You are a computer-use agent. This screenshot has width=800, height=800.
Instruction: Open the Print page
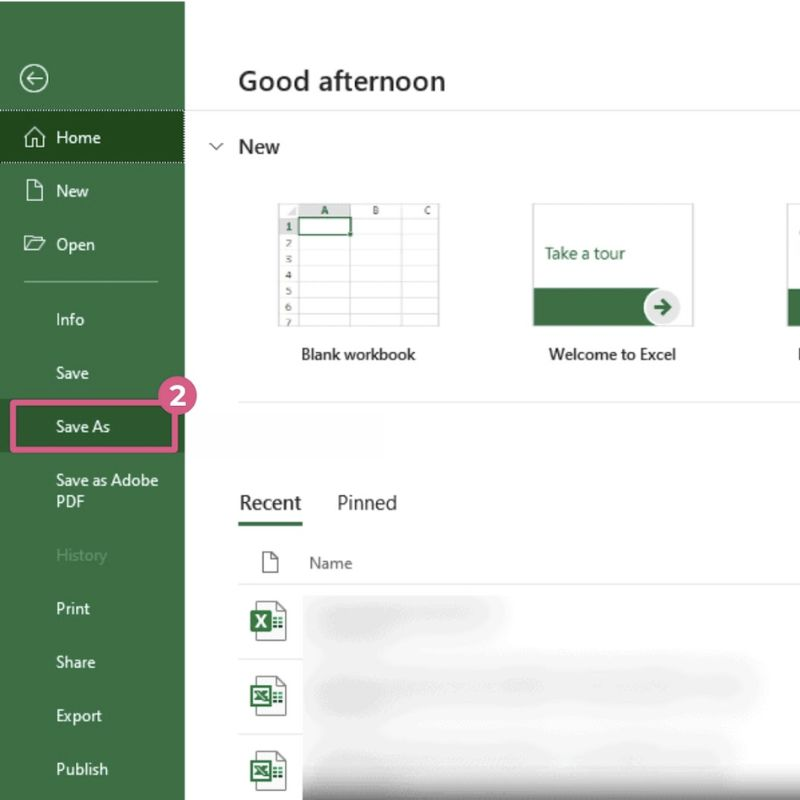(92, 608)
